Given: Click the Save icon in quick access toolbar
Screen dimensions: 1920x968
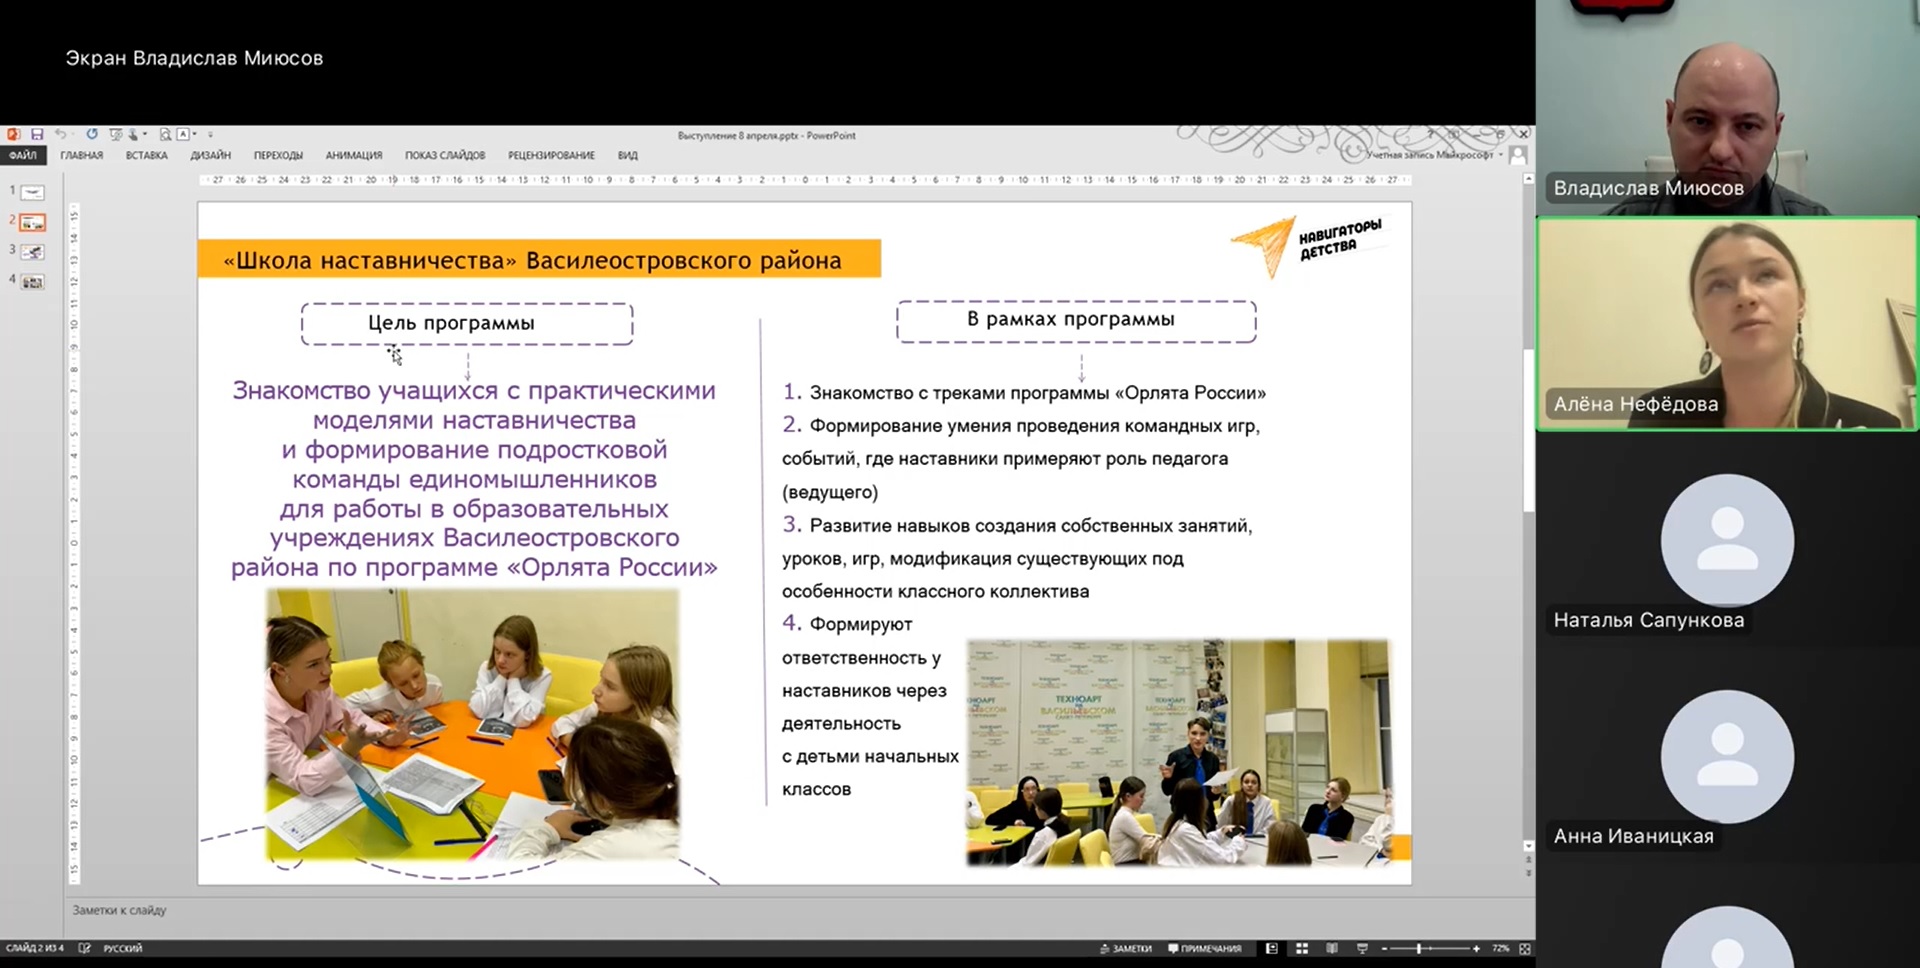Looking at the screenshot, I should pos(37,134).
